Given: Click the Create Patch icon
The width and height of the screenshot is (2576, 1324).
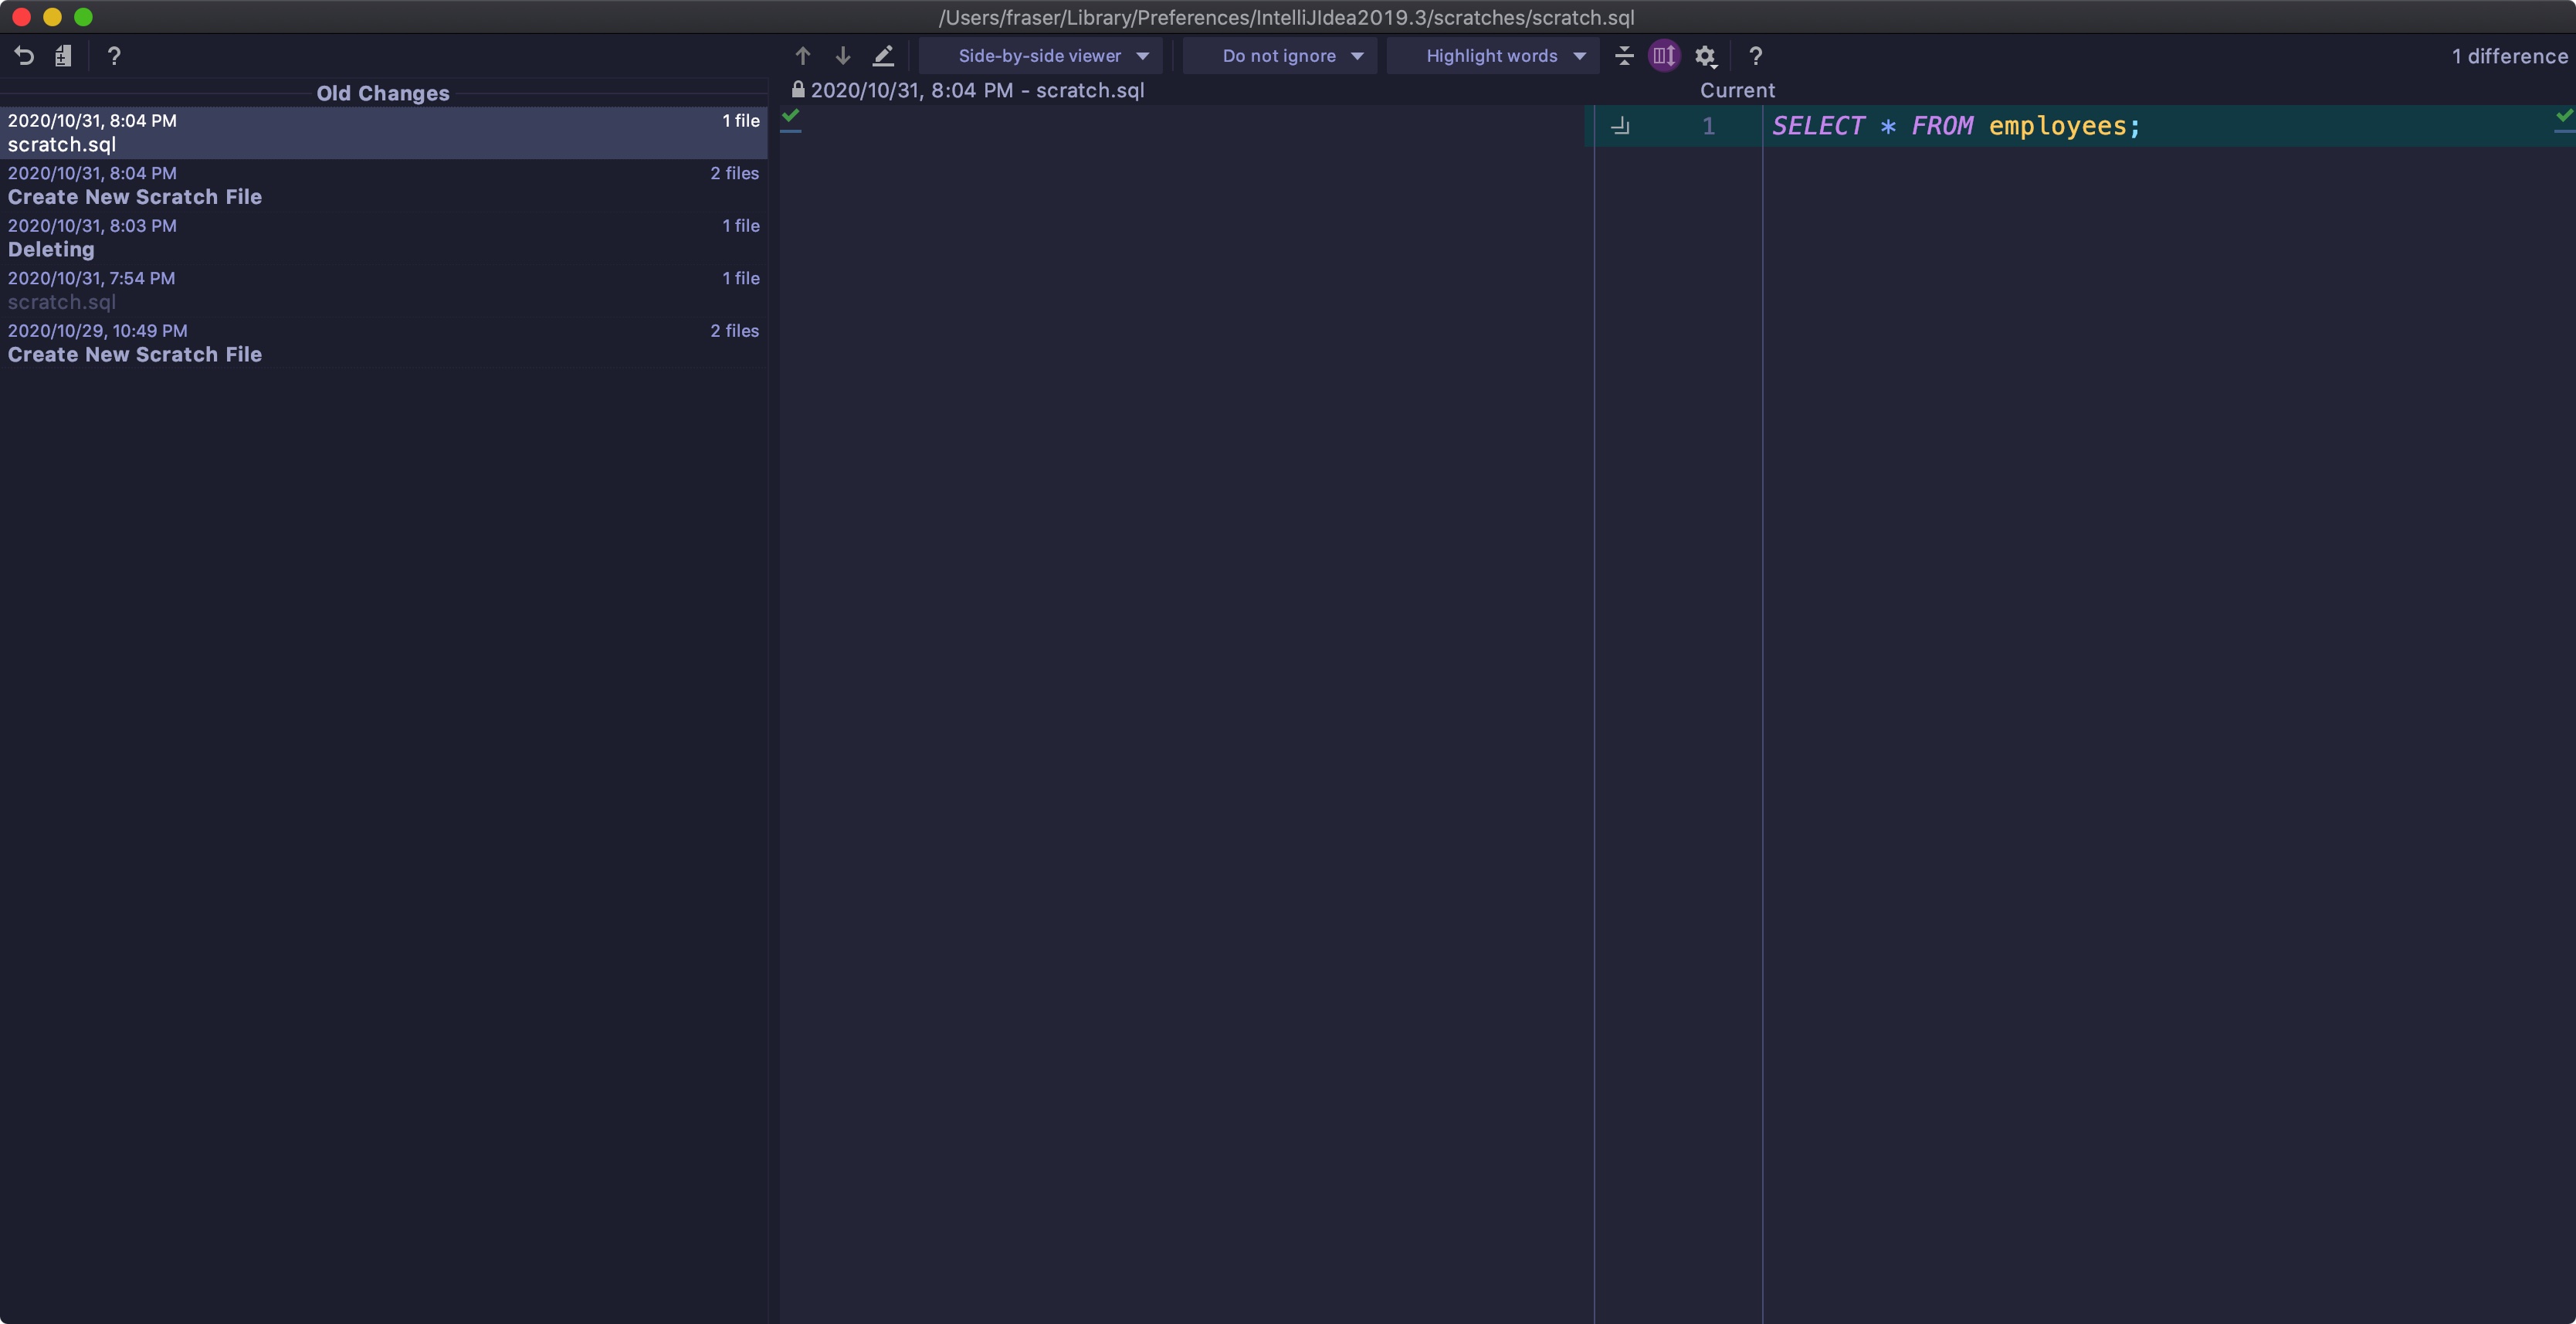Looking at the screenshot, I should click(63, 56).
